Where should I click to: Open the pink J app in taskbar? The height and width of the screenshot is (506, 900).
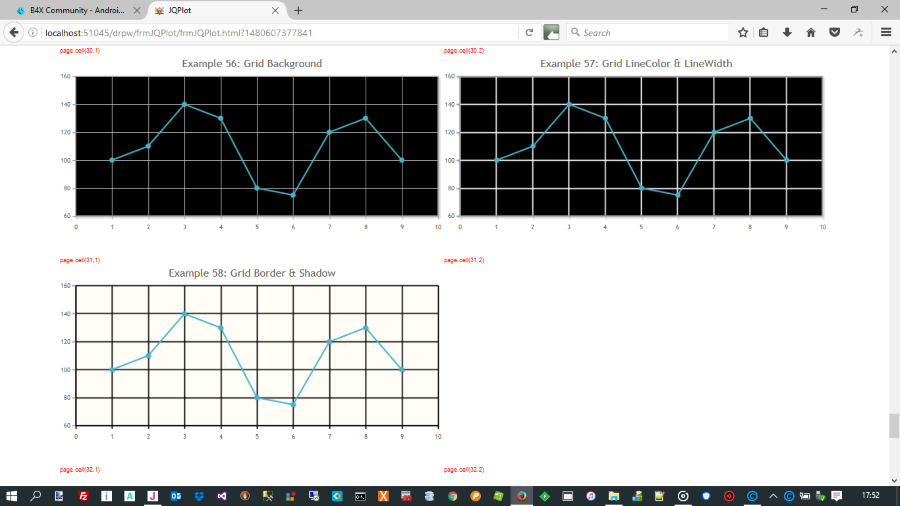pyautogui.click(x=152, y=496)
